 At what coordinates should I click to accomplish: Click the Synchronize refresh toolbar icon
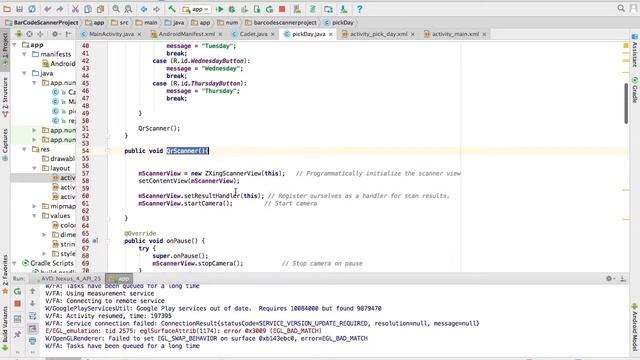32,9
